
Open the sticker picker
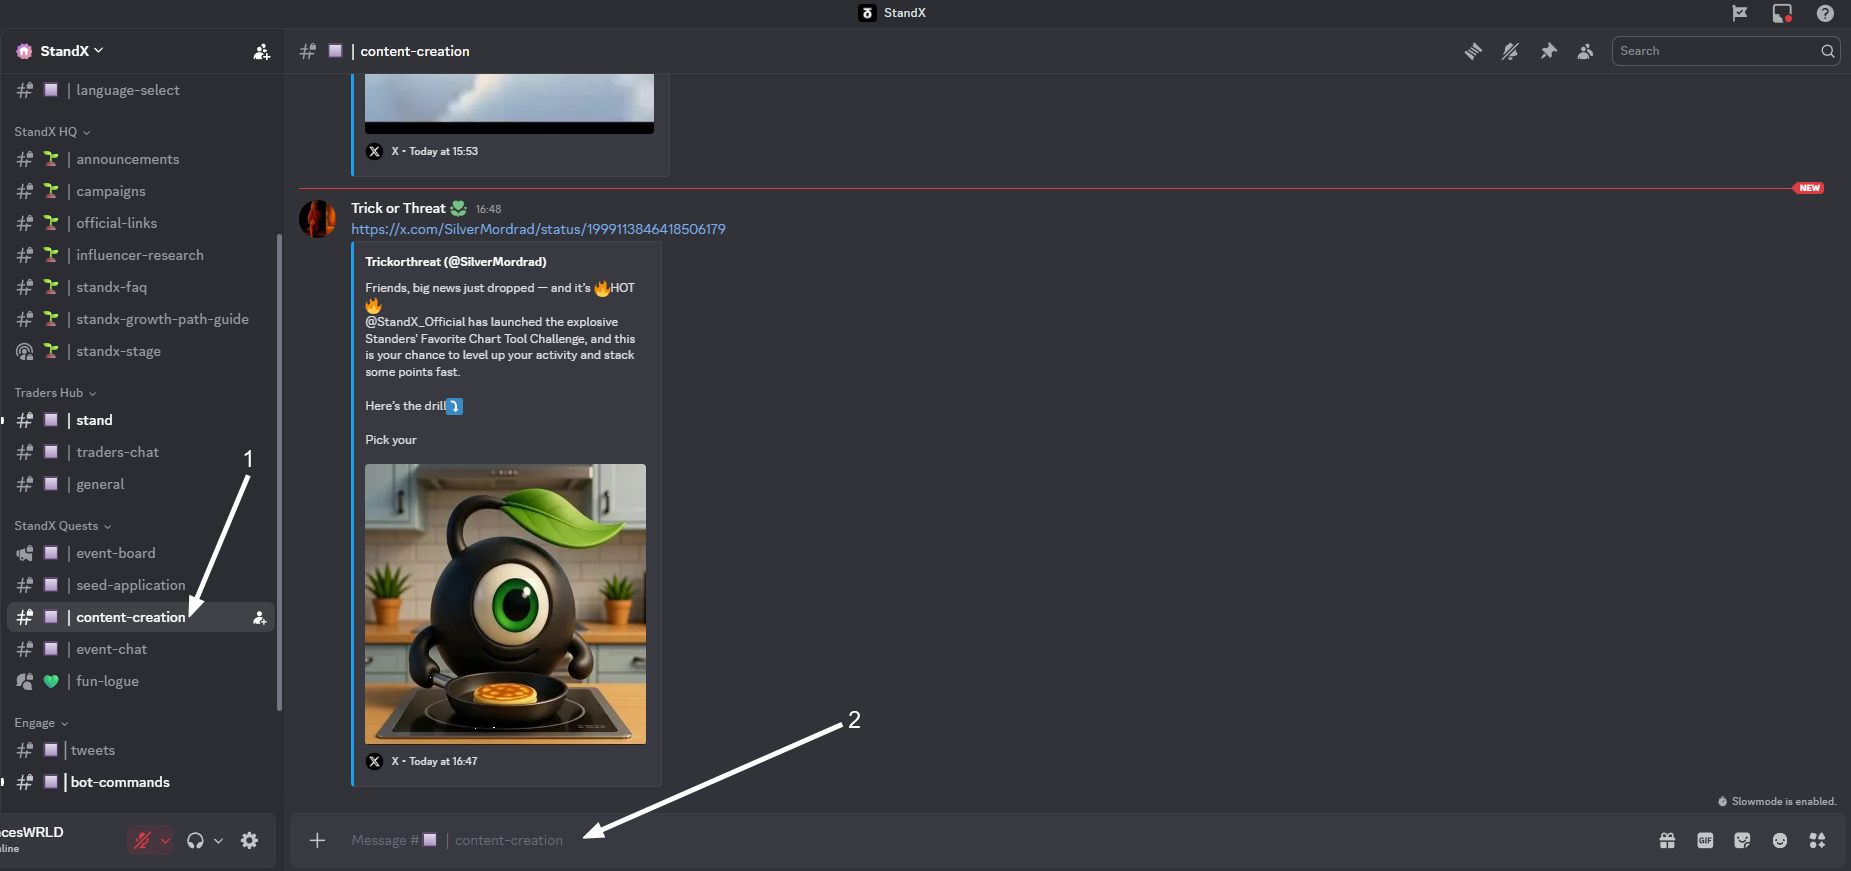click(x=1742, y=841)
